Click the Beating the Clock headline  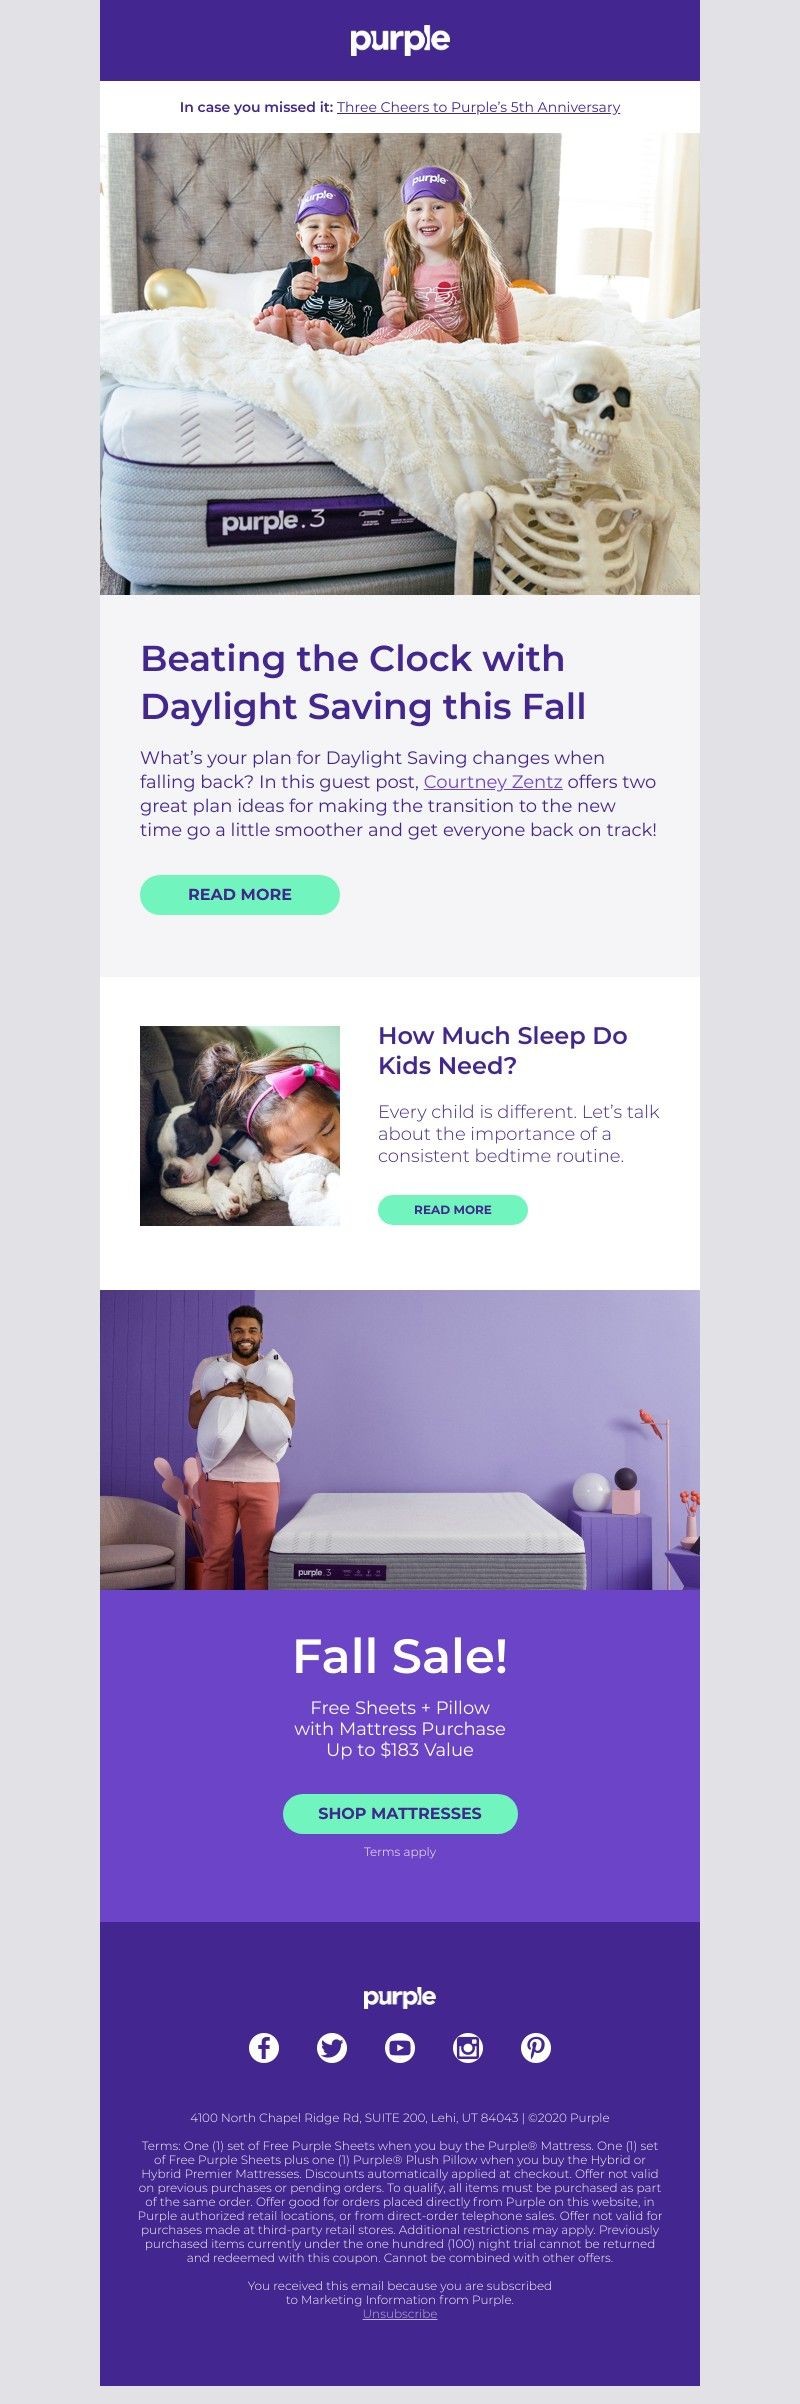tap(364, 682)
